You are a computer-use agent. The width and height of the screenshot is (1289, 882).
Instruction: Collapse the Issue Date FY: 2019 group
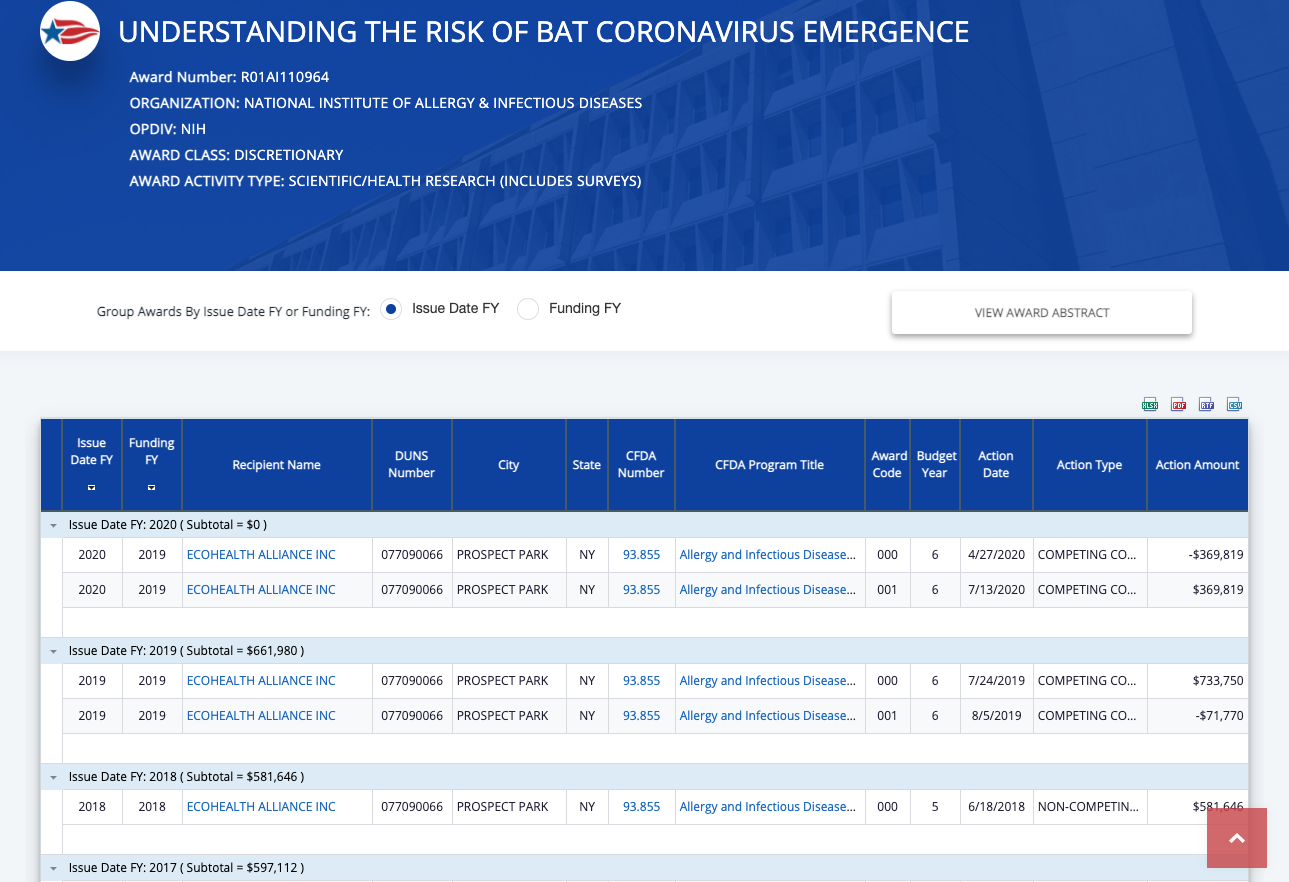[53, 651]
